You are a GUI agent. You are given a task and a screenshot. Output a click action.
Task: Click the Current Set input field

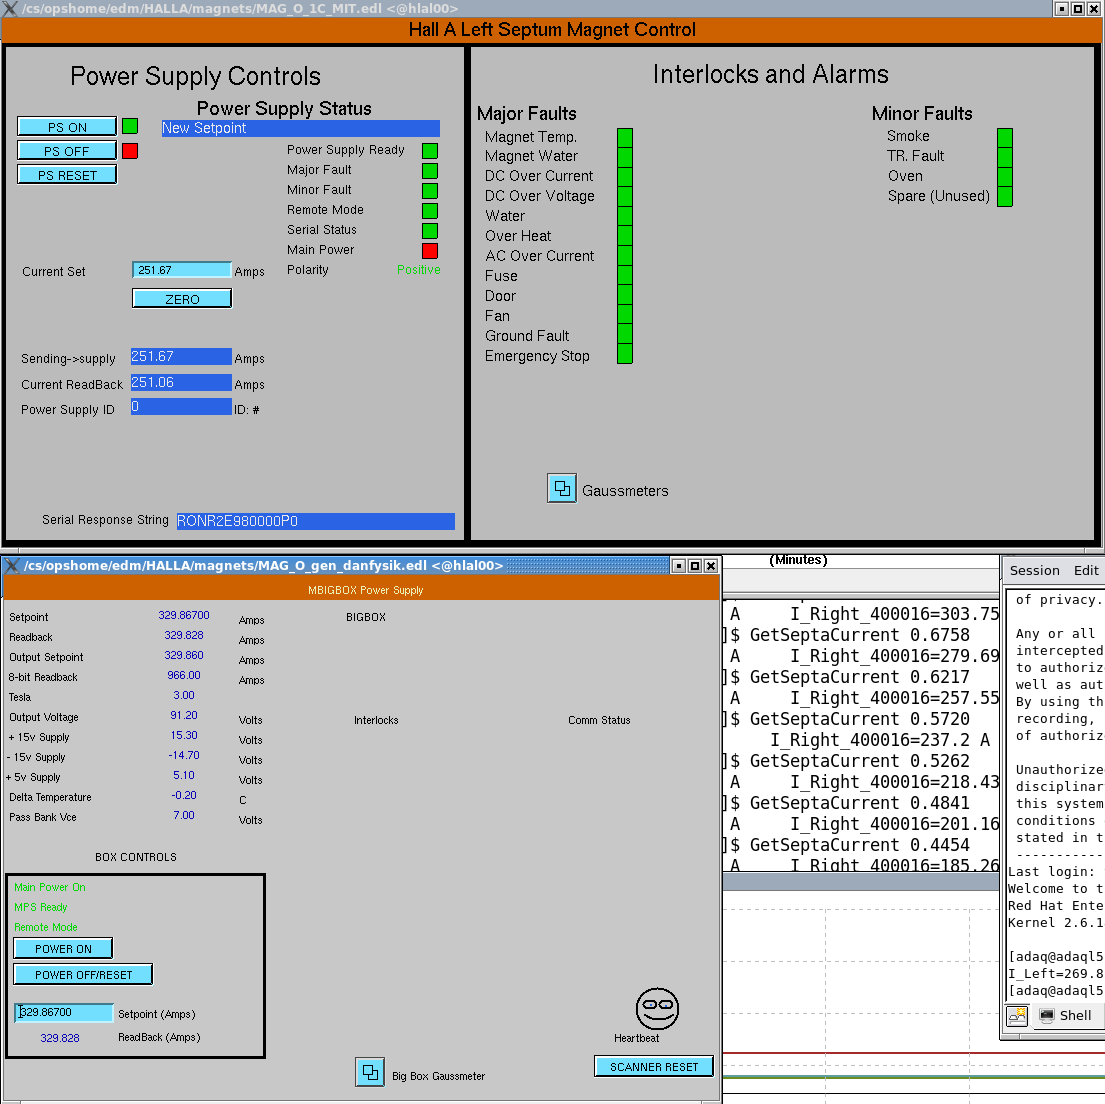pyautogui.click(x=182, y=270)
